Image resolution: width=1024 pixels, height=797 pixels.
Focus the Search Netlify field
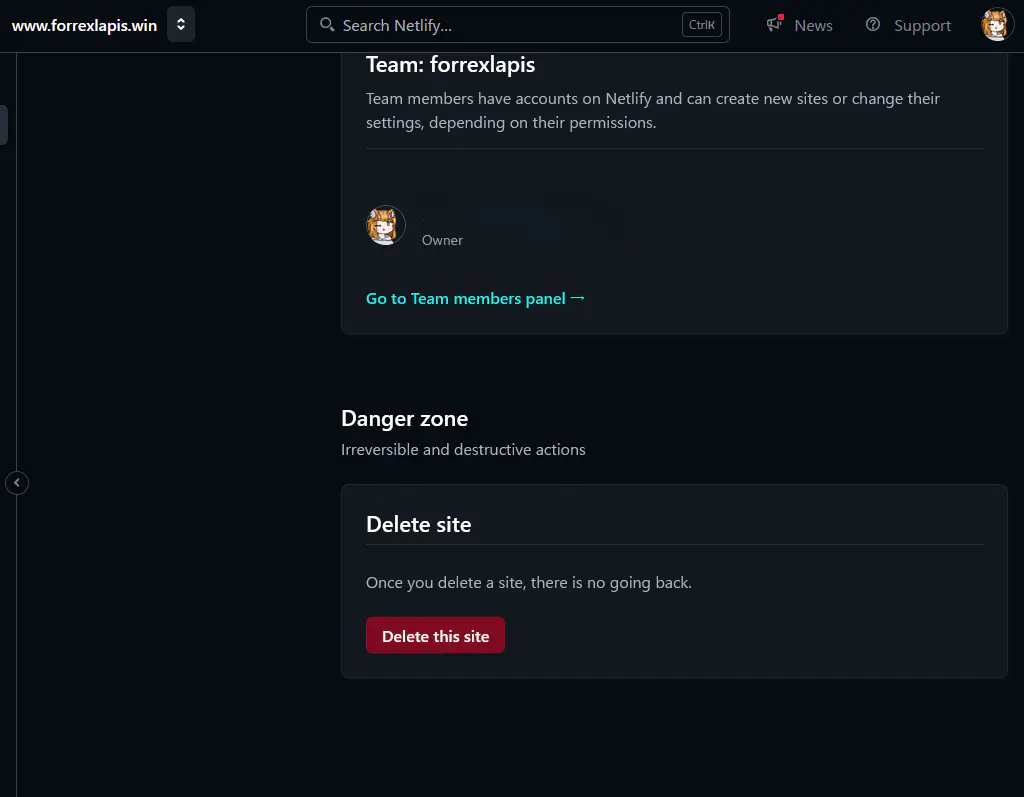(x=500, y=25)
